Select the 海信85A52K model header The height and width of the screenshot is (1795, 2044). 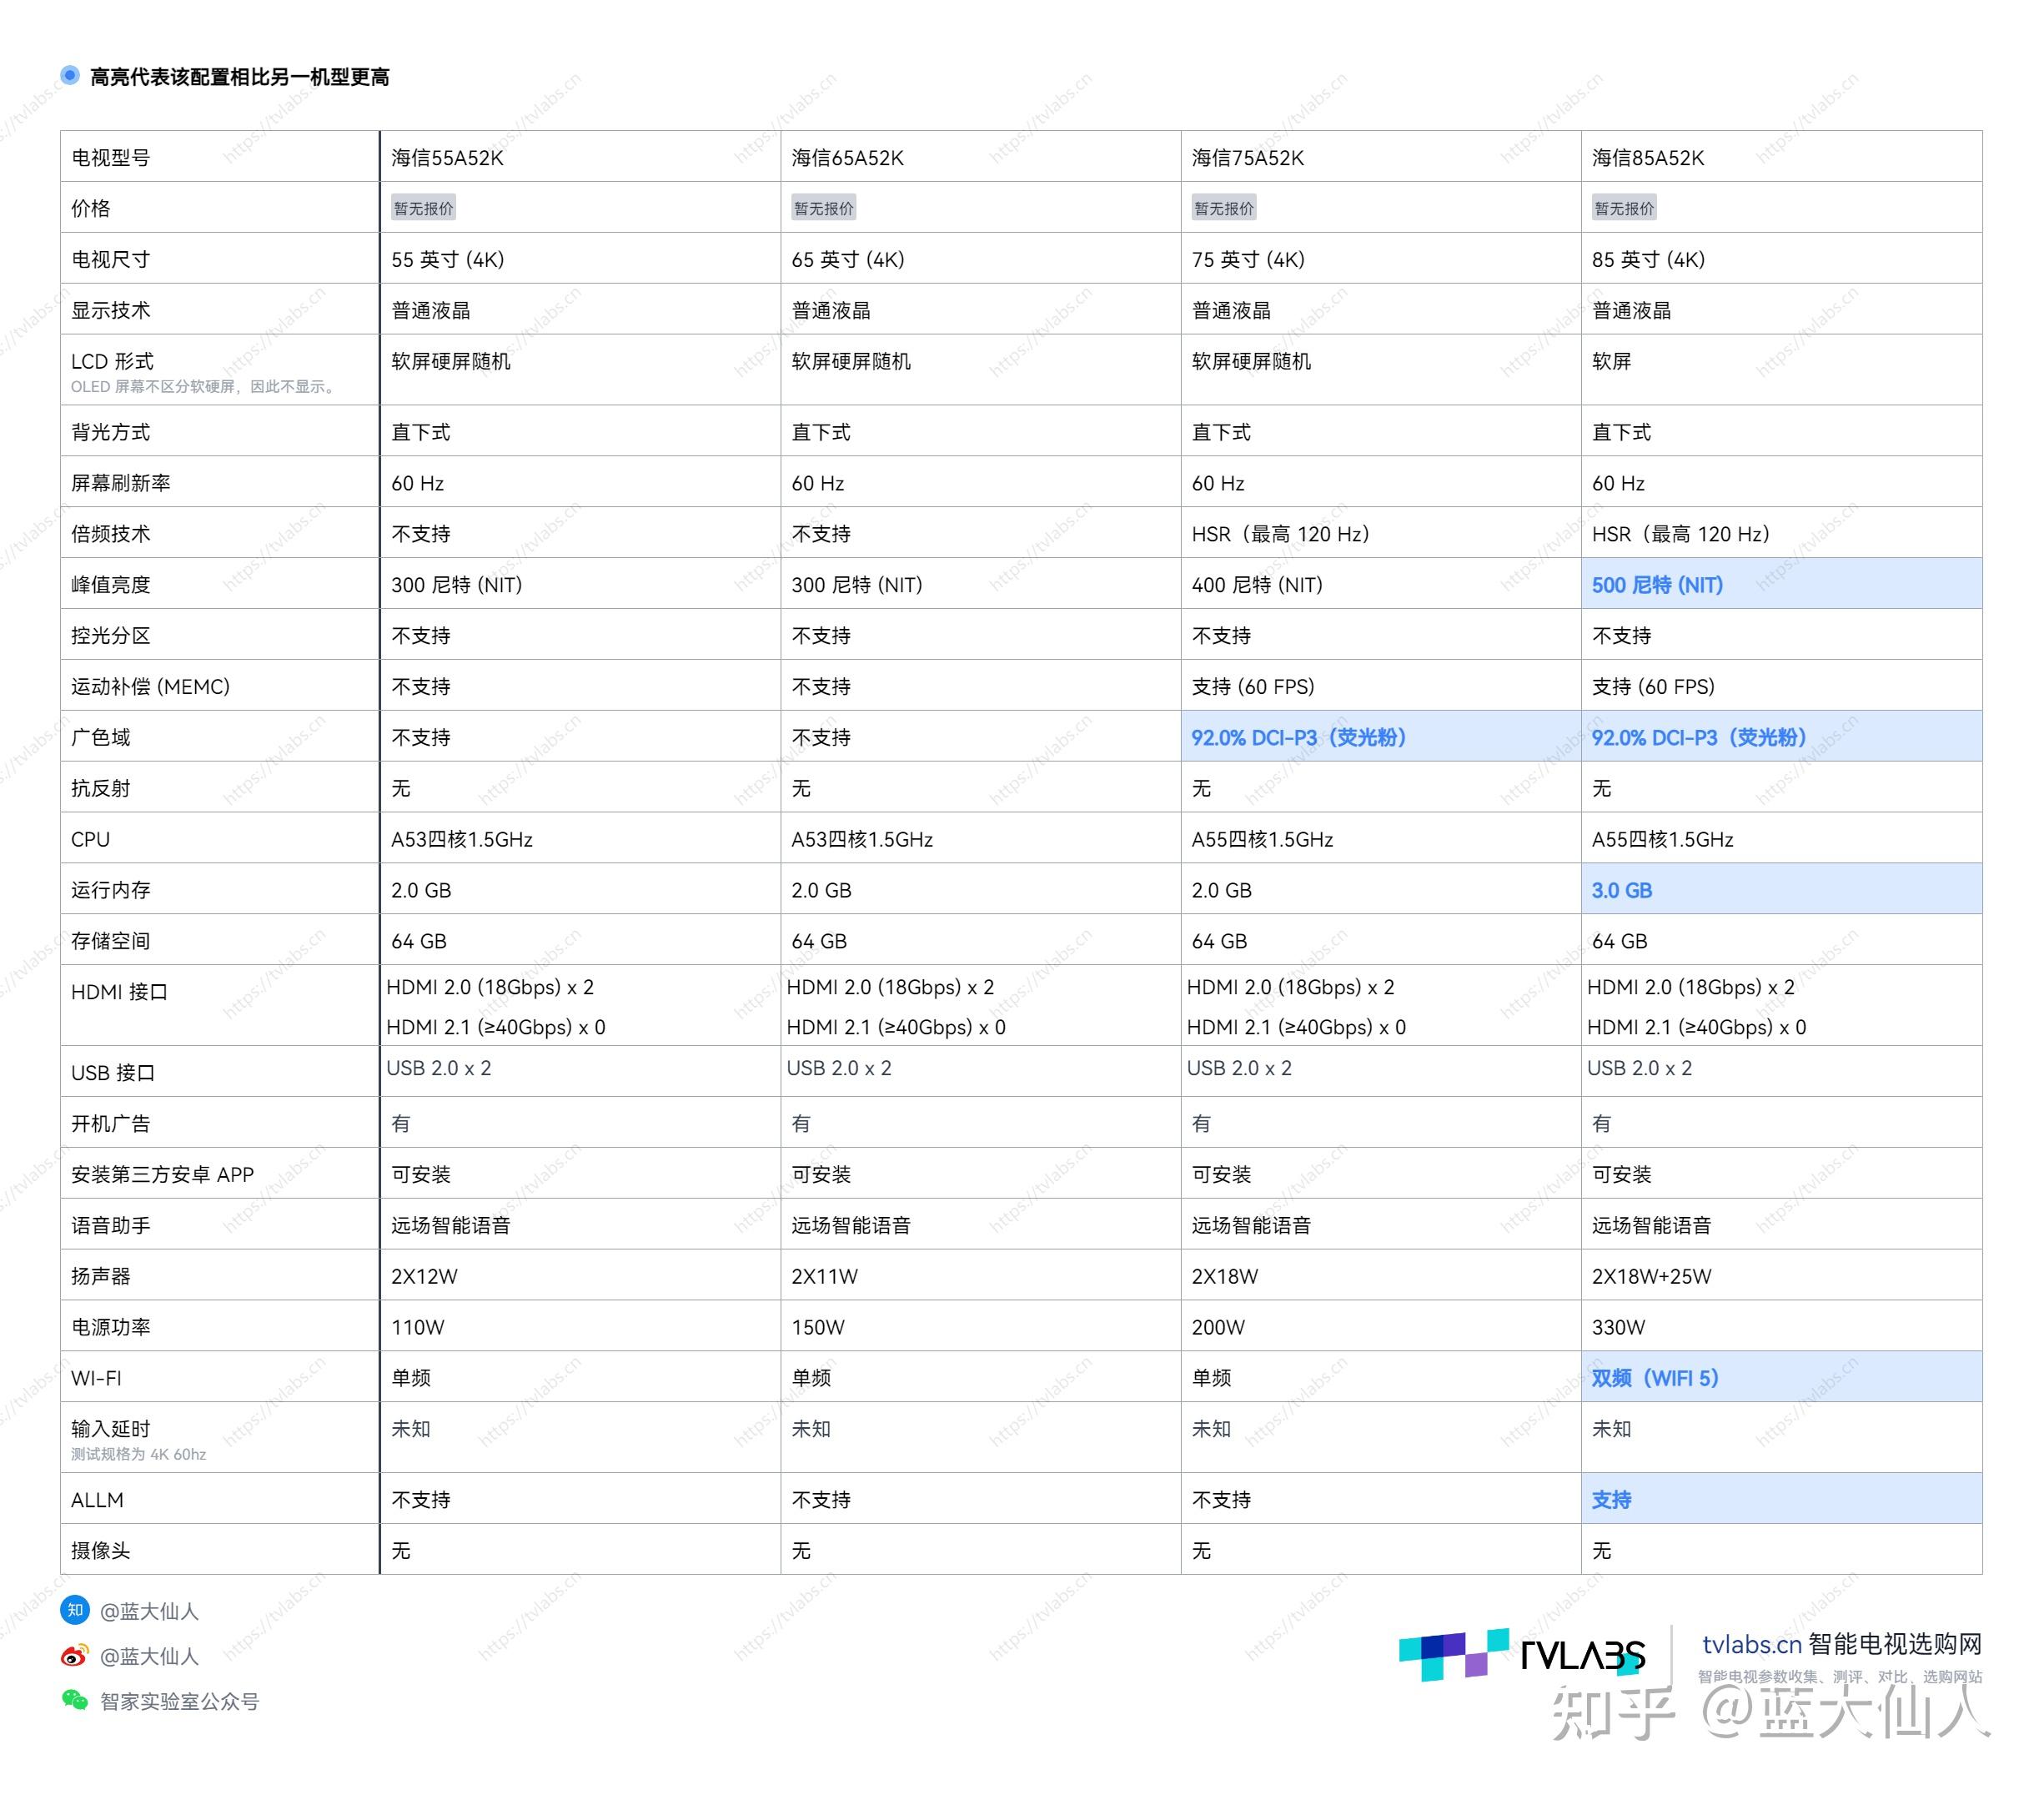tap(1648, 158)
